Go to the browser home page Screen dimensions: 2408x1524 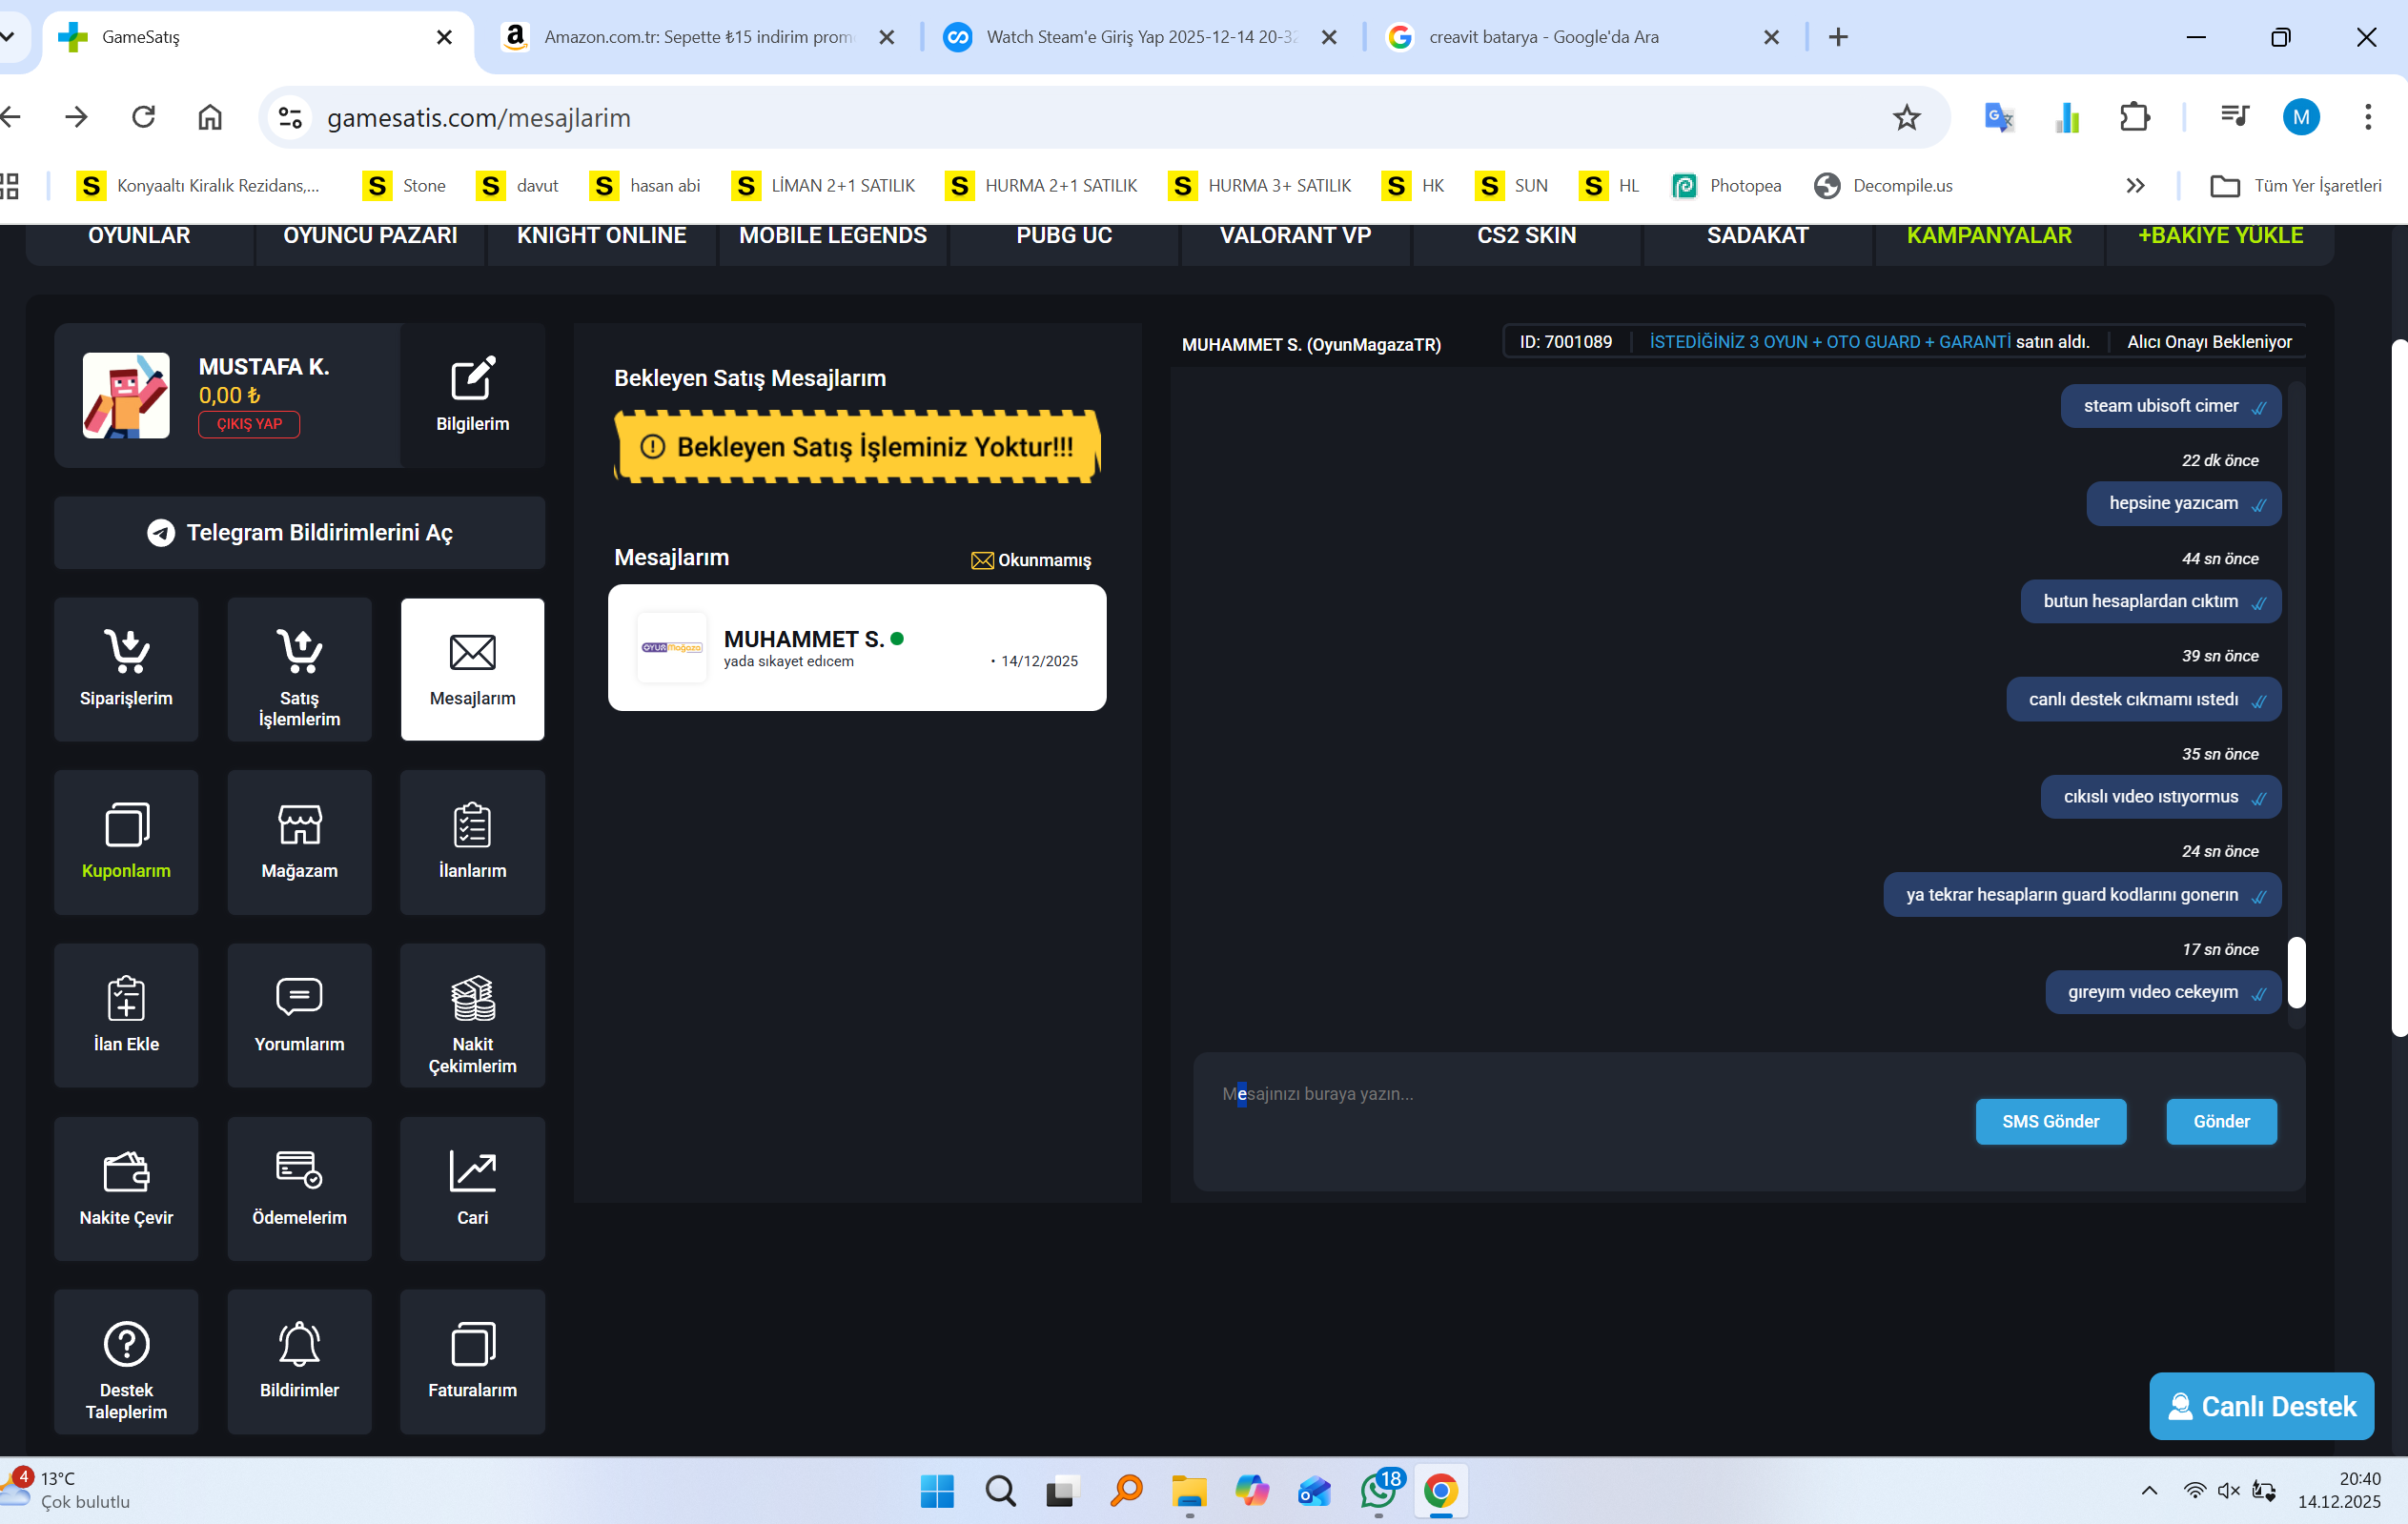210,117
